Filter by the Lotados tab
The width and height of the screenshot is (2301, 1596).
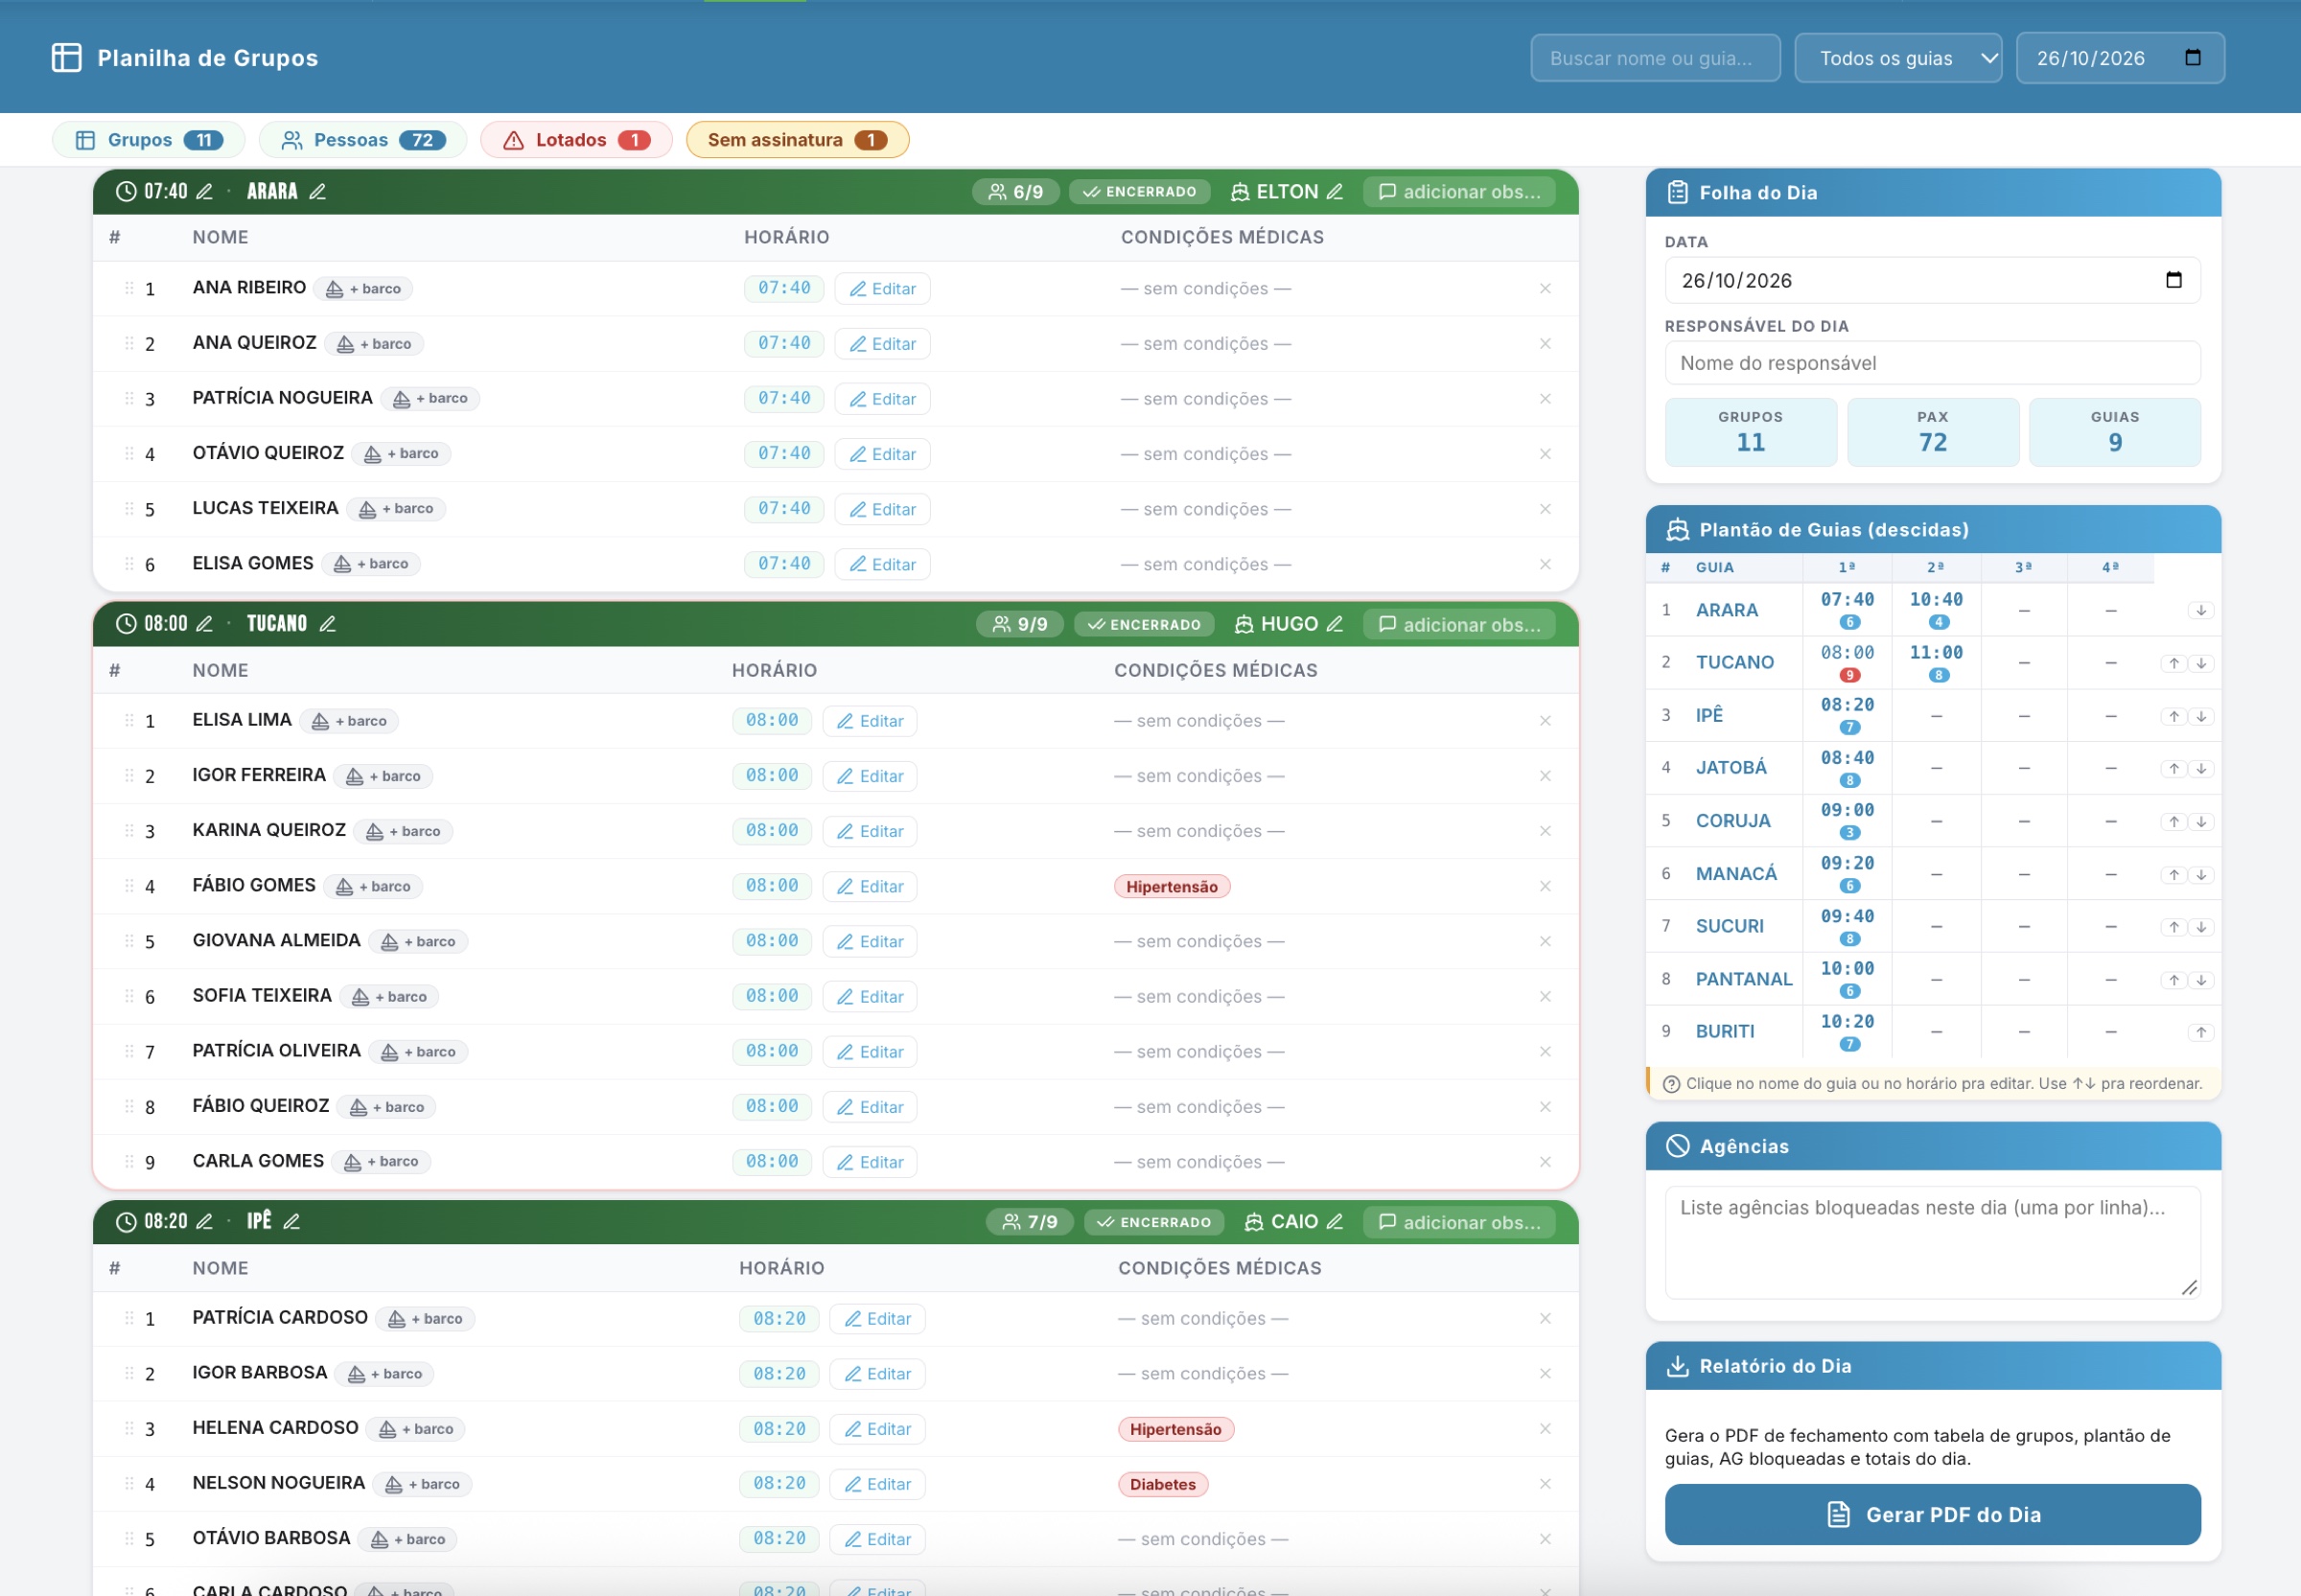[576, 140]
